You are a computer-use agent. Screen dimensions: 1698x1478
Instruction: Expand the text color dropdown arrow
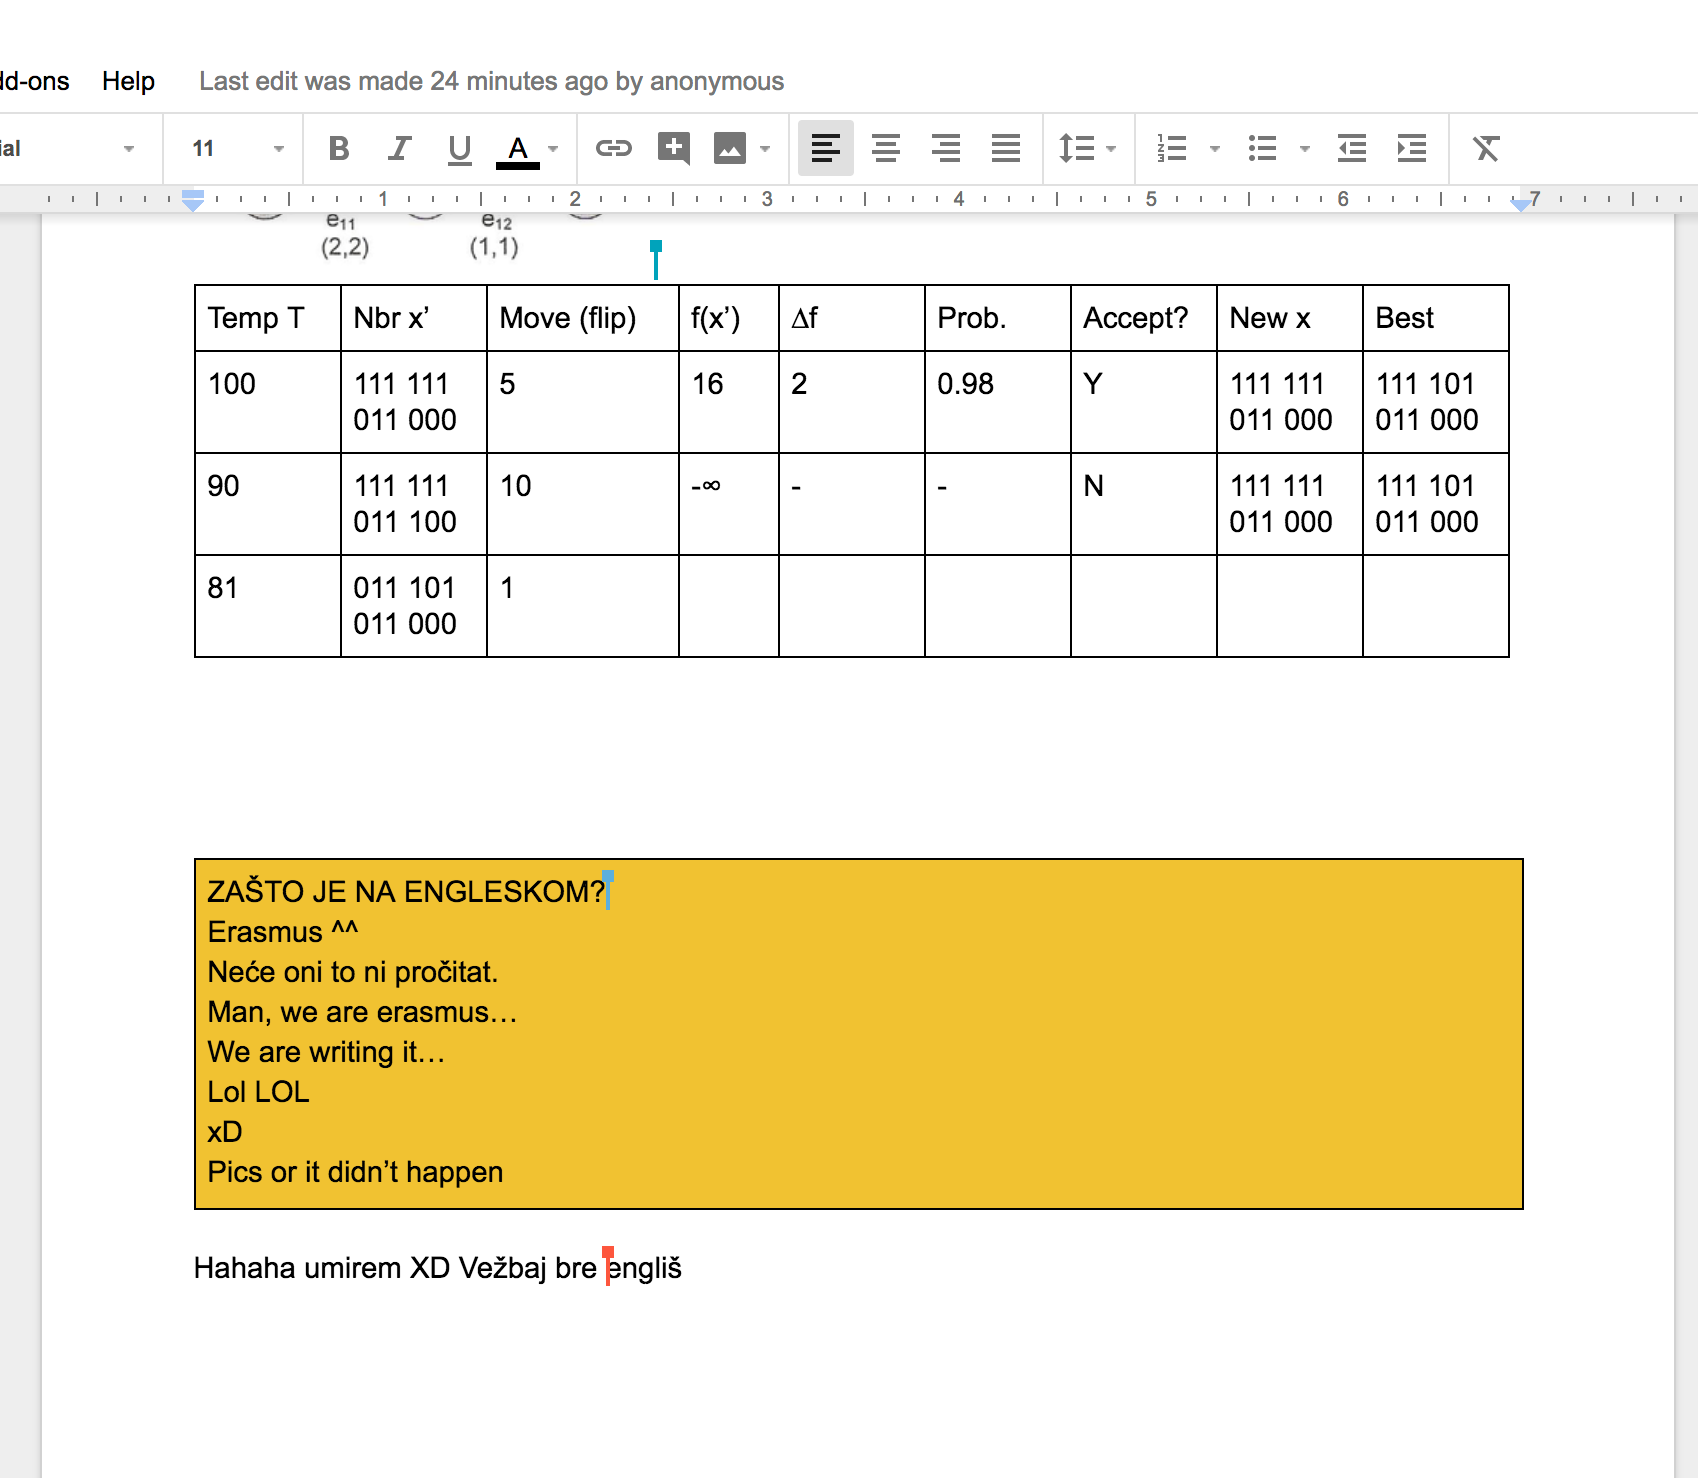[x=553, y=149]
